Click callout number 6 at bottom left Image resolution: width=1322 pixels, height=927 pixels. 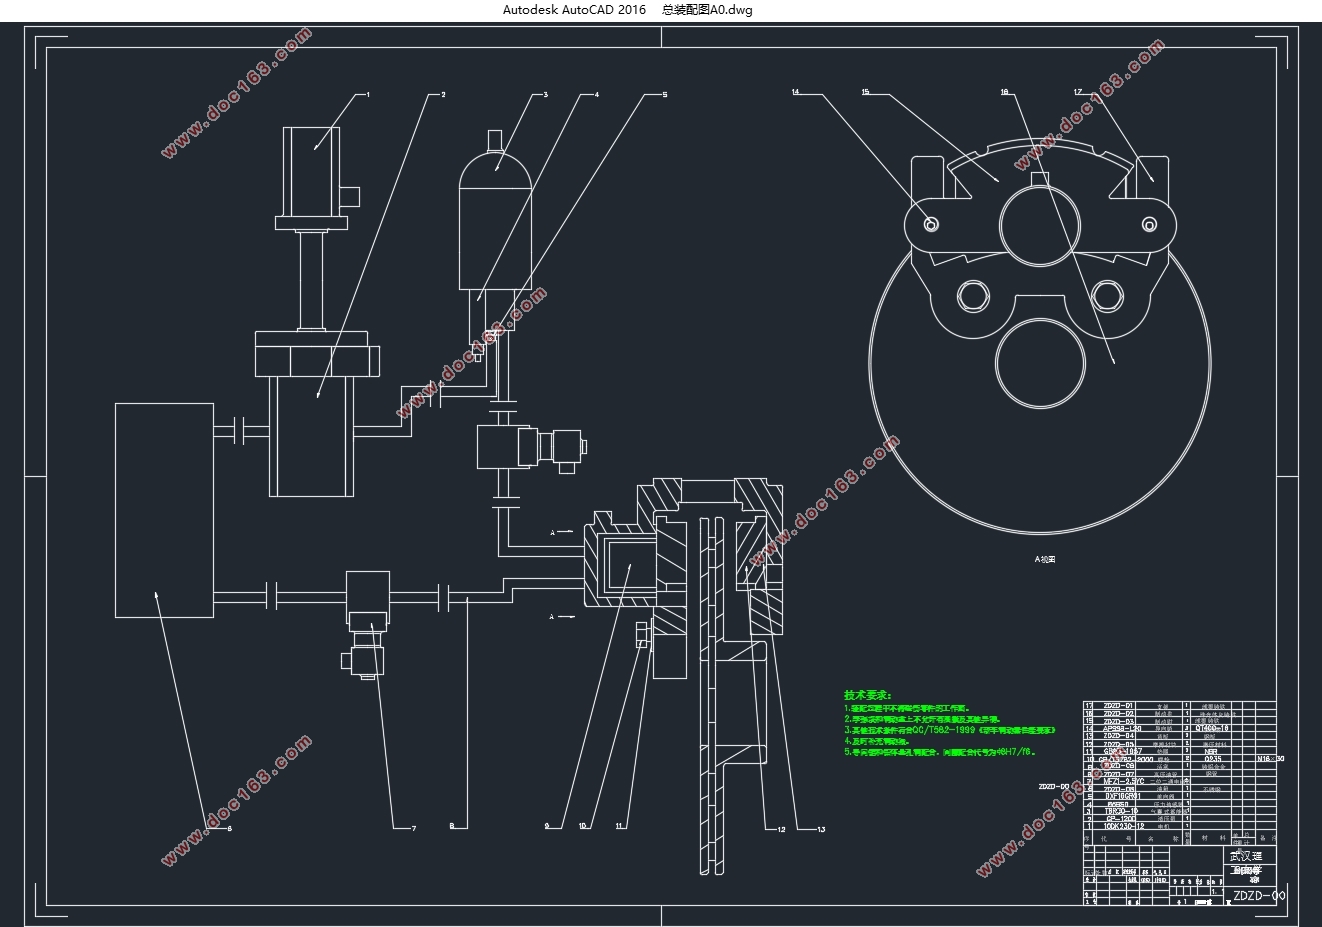click(x=229, y=827)
